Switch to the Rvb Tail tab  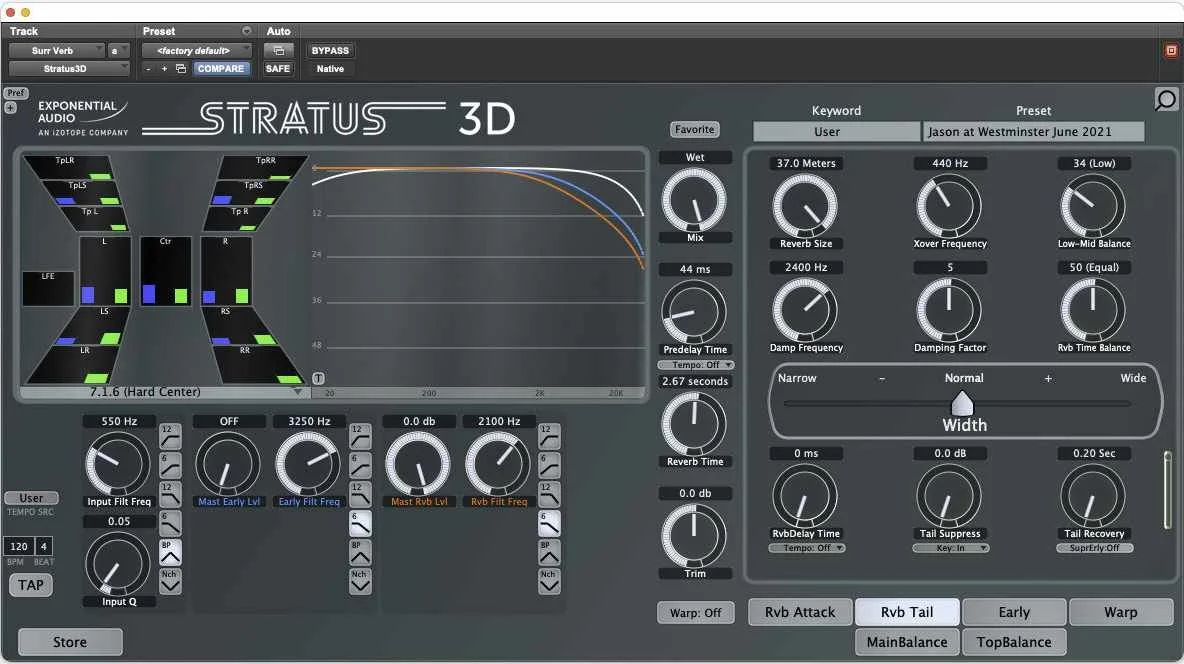tap(907, 612)
